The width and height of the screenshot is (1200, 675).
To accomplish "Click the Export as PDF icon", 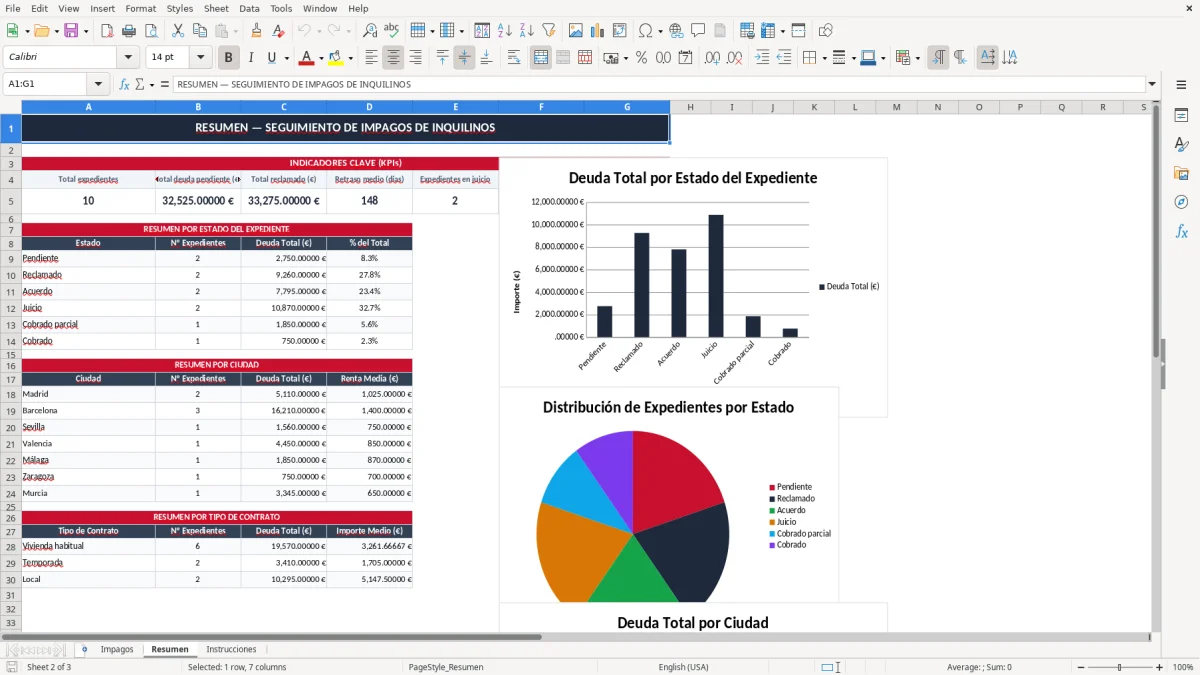I will [x=107, y=31].
